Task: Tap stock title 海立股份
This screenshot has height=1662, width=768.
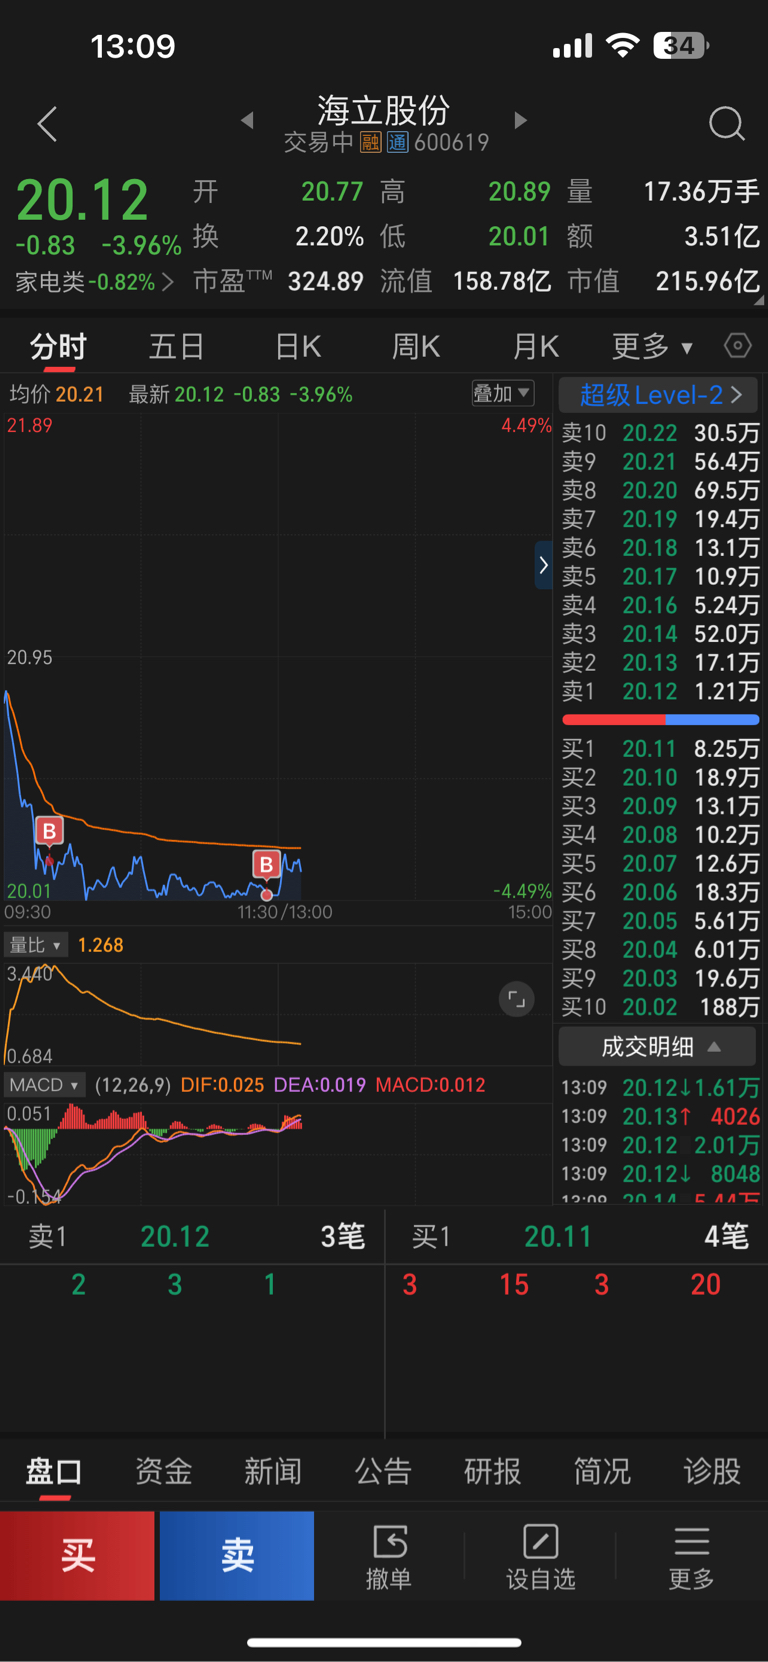Action: click(x=383, y=110)
